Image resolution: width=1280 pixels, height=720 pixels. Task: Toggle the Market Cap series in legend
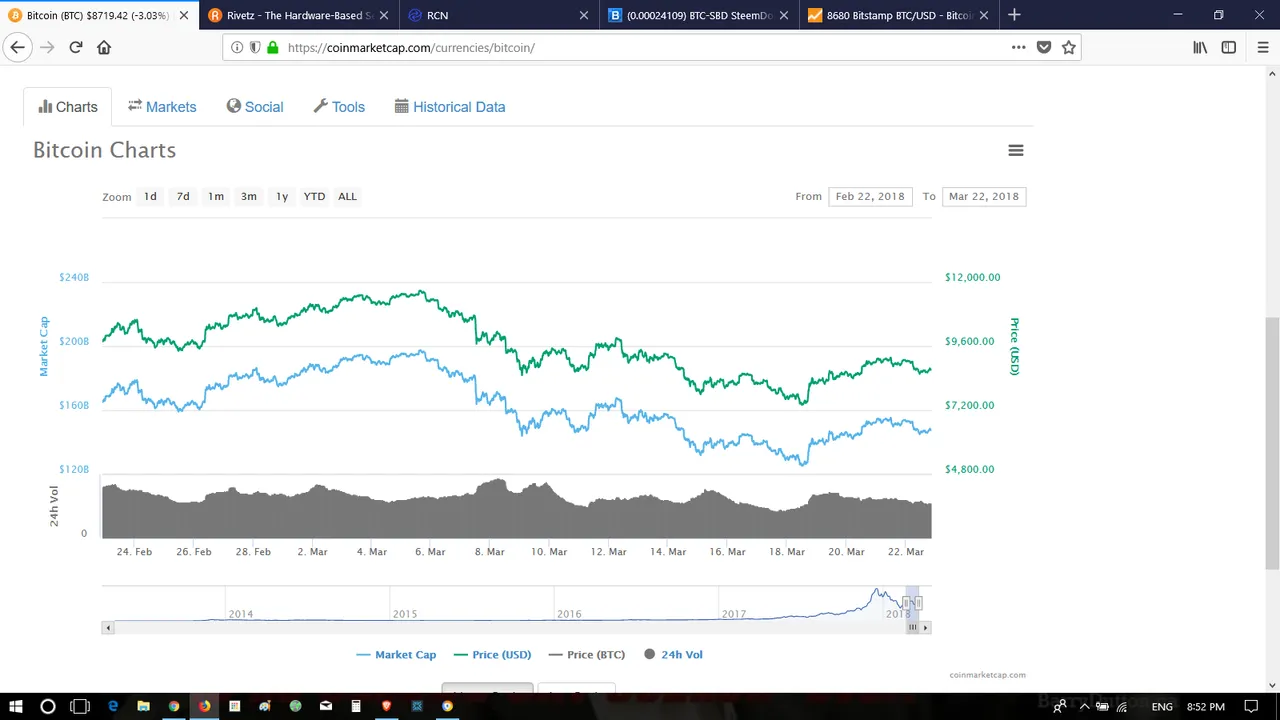(x=396, y=654)
